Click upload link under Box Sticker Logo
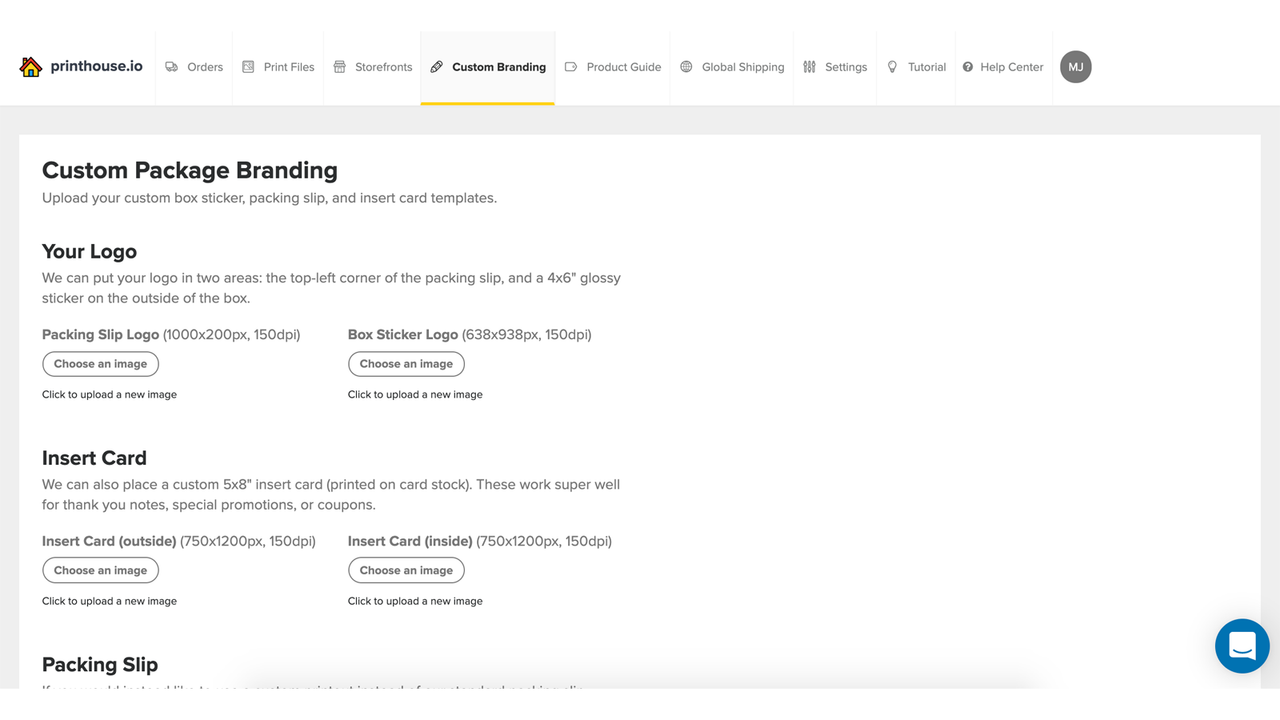The width and height of the screenshot is (1280, 720). pyautogui.click(x=415, y=394)
